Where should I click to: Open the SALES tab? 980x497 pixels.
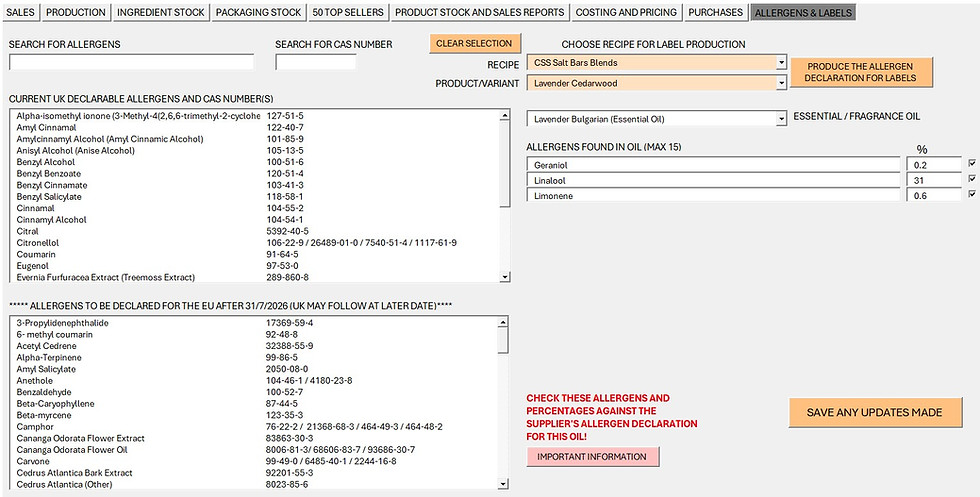(x=20, y=12)
